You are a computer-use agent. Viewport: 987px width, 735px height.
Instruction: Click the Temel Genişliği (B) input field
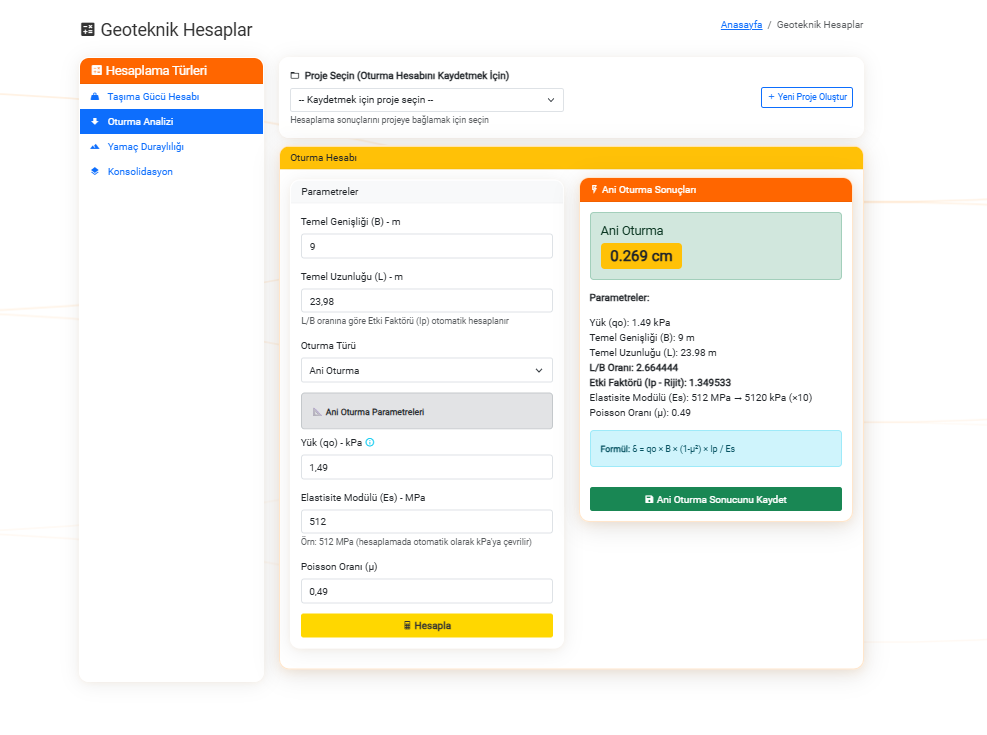pyautogui.click(x=427, y=246)
